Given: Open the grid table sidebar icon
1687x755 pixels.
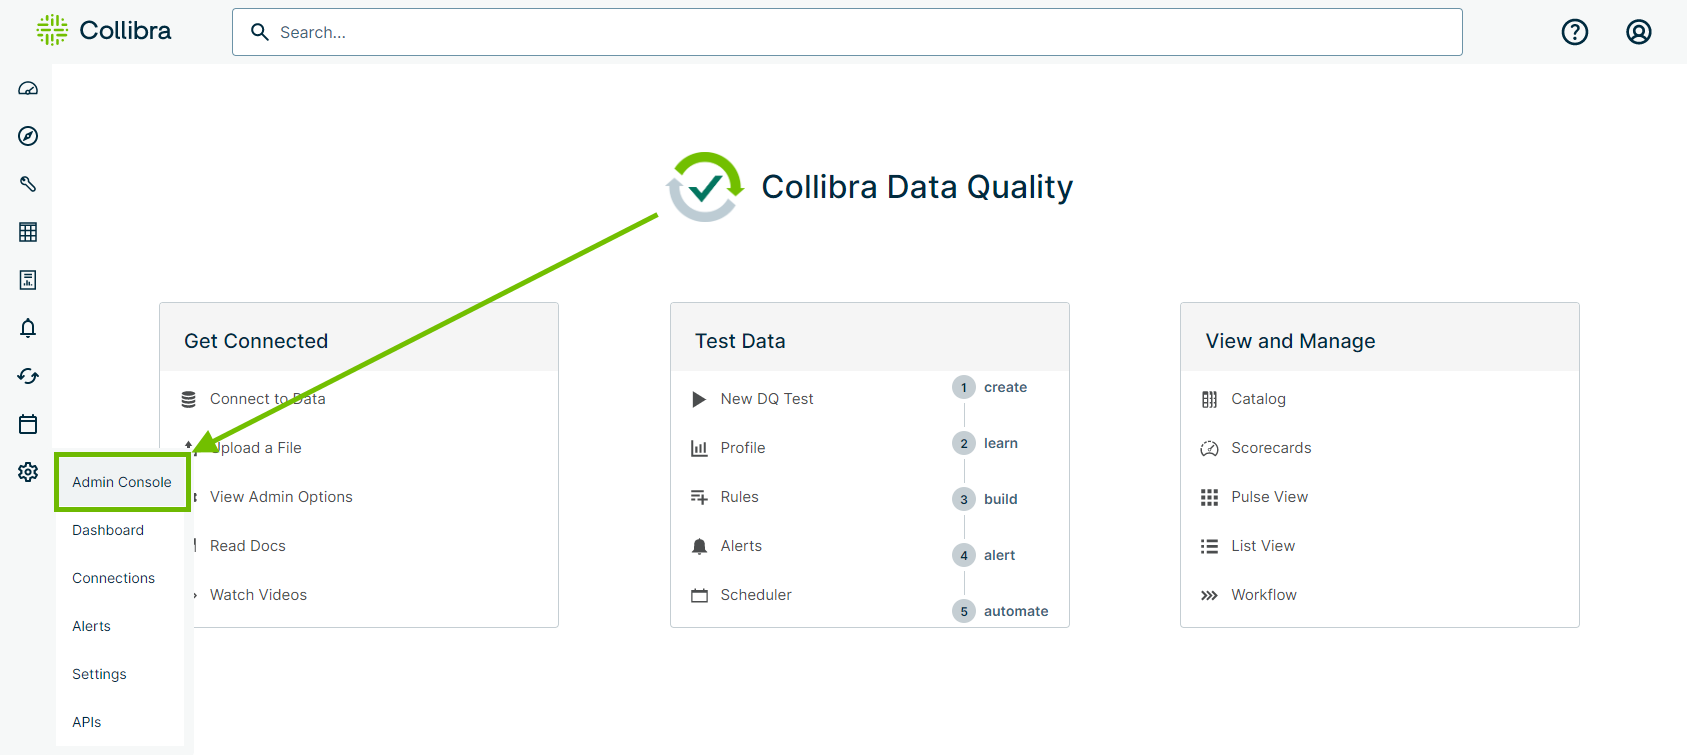Looking at the screenshot, I should click(28, 232).
